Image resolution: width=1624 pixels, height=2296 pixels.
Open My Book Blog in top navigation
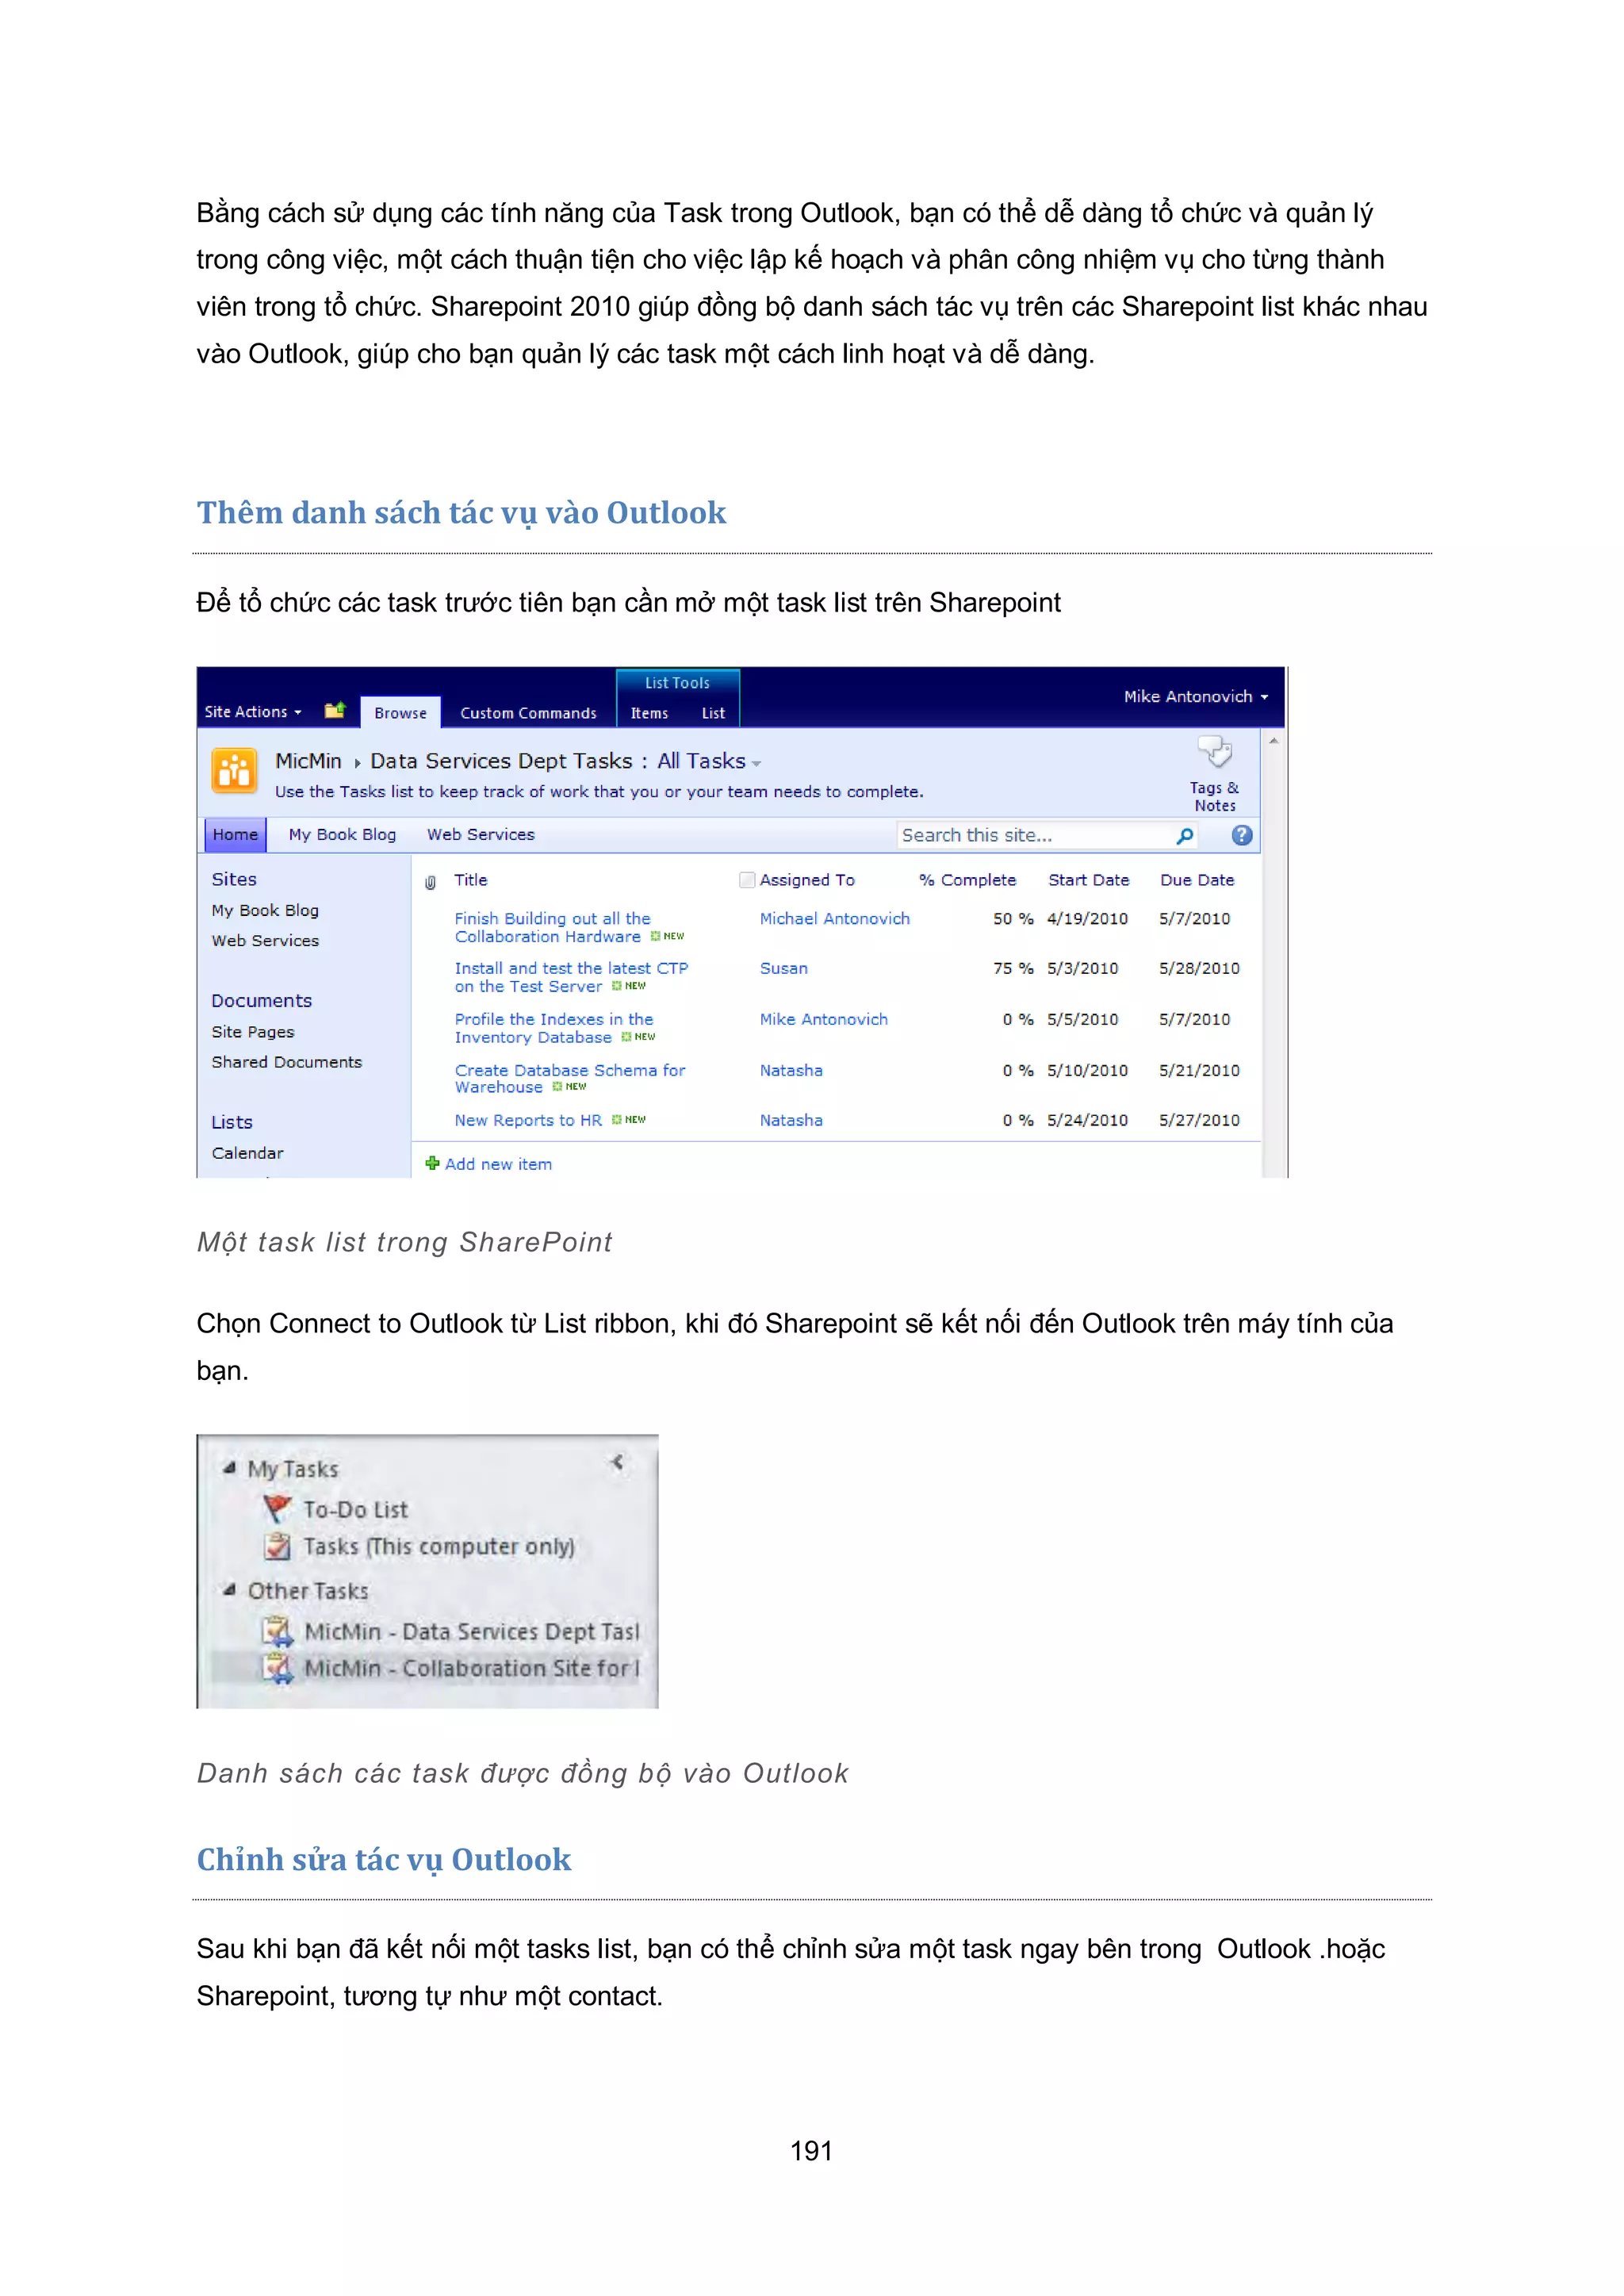click(342, 835)
